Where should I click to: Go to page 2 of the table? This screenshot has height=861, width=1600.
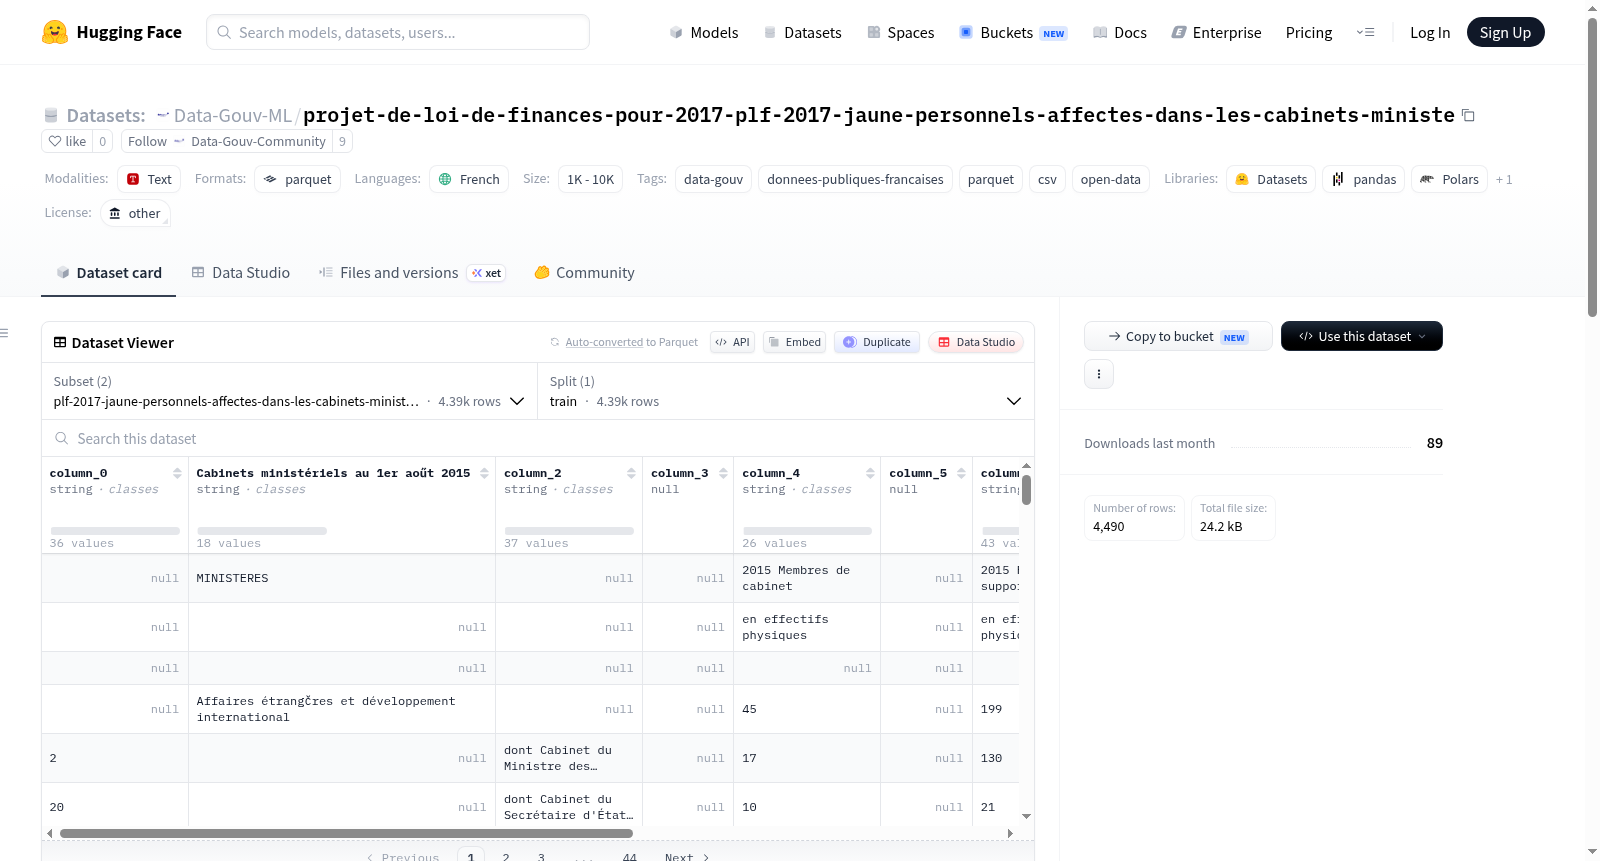point(506,857)
